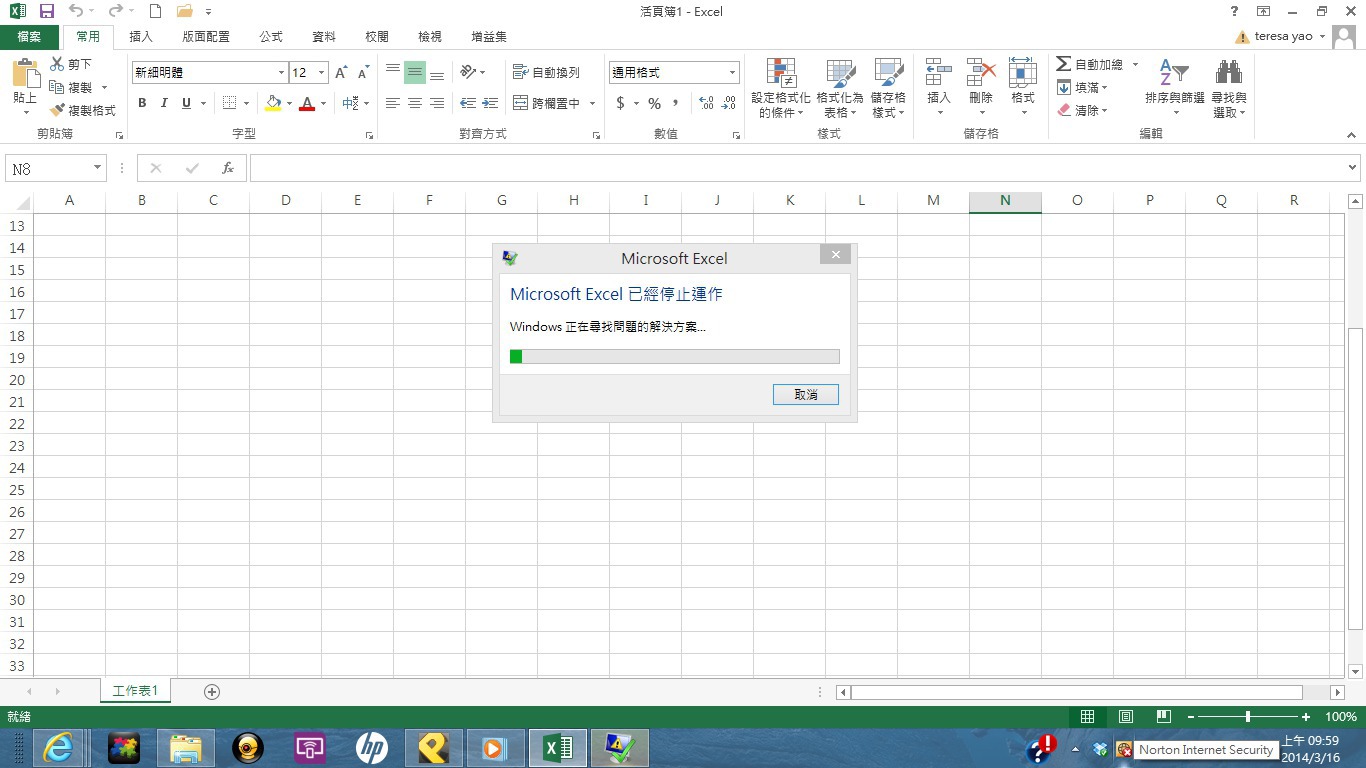This screenshot has height=768, width=1366.
Task: Switch to Normal view in status bar
Action: click(1087, 717)
